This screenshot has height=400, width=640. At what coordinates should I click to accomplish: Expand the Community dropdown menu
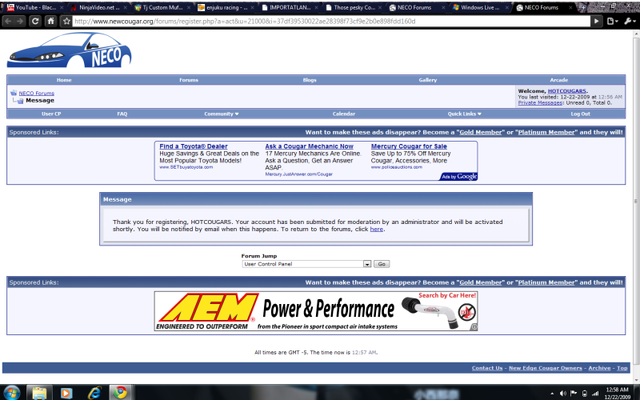(221, 114)
